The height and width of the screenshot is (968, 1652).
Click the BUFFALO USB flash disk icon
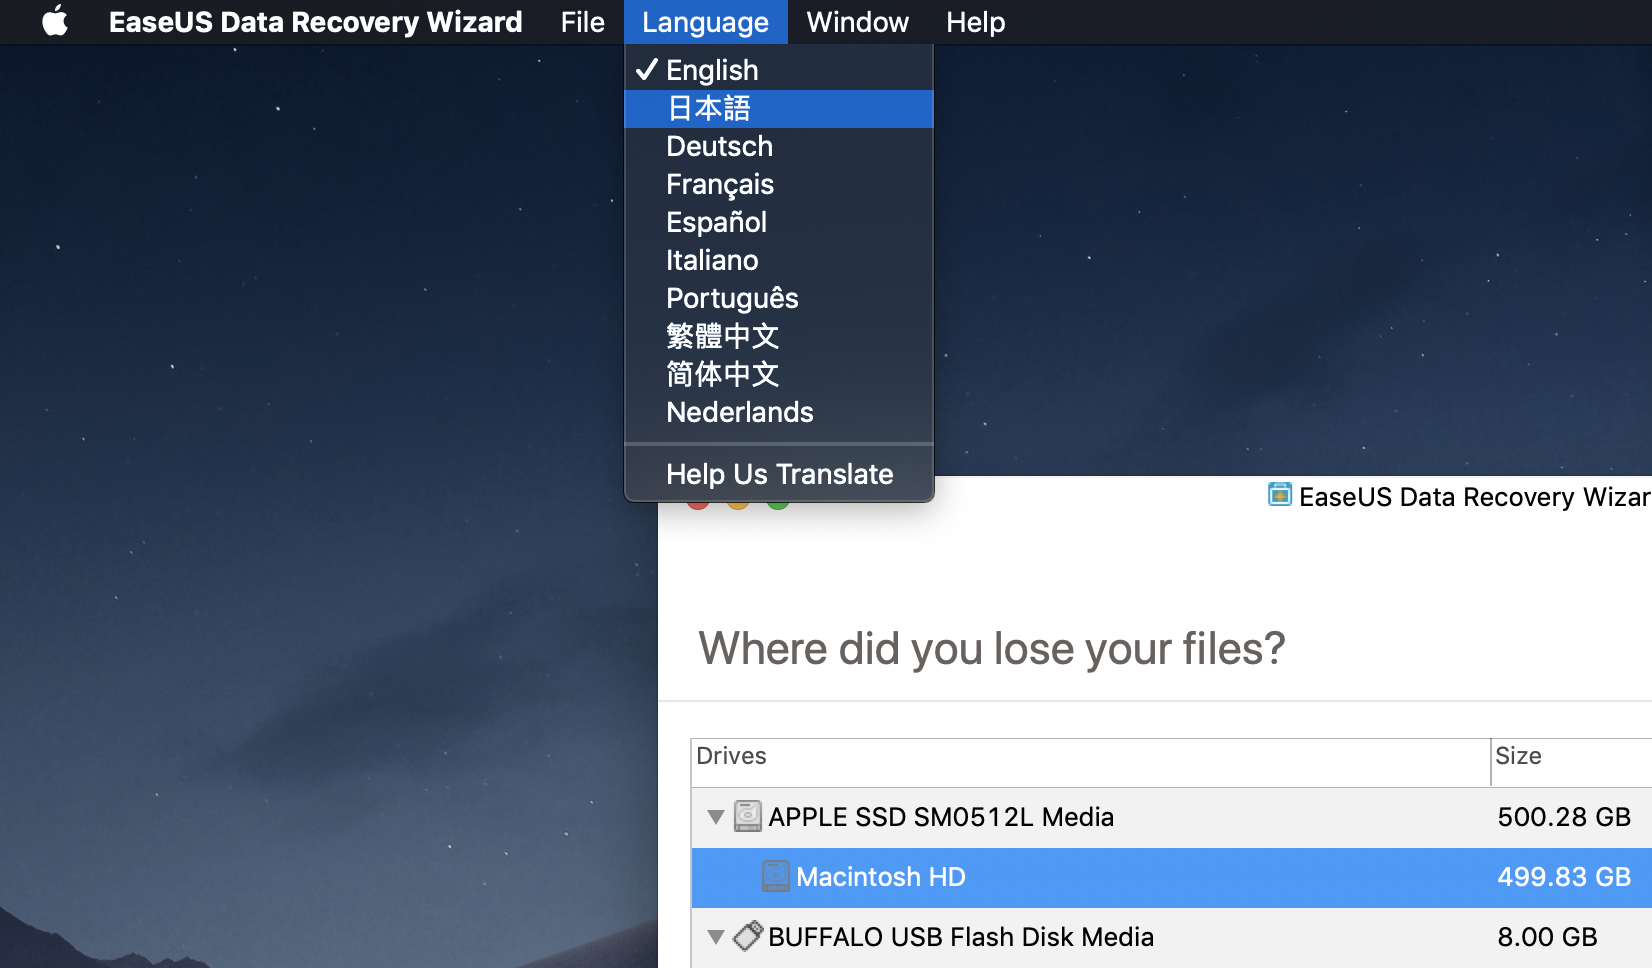[747, 937]
